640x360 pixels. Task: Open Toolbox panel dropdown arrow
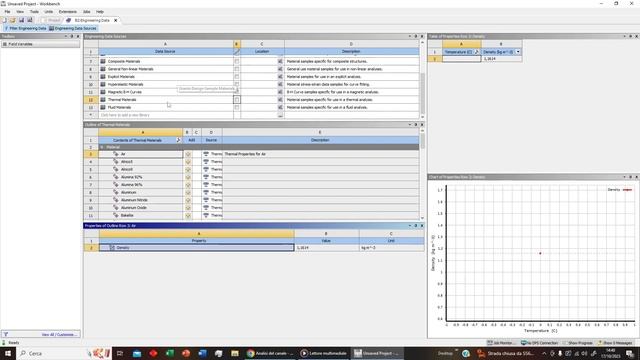pyautogui.click(x=66, y=36)
